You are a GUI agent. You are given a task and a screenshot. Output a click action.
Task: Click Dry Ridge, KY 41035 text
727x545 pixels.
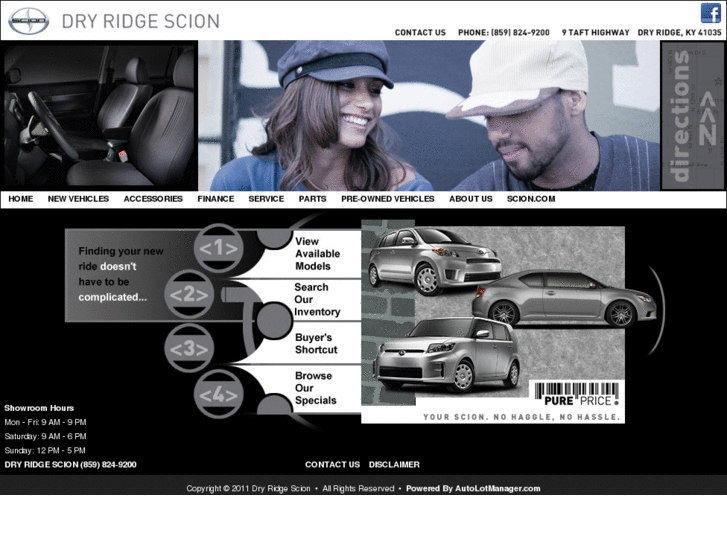(x=679, y=32)
